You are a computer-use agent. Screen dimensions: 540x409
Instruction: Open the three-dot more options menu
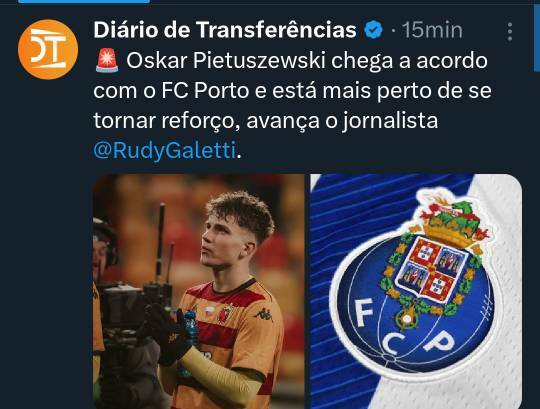coord(510,32)
